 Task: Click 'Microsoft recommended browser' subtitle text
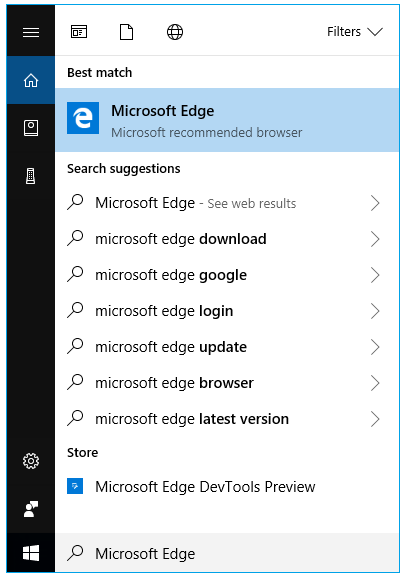[207, 133]
